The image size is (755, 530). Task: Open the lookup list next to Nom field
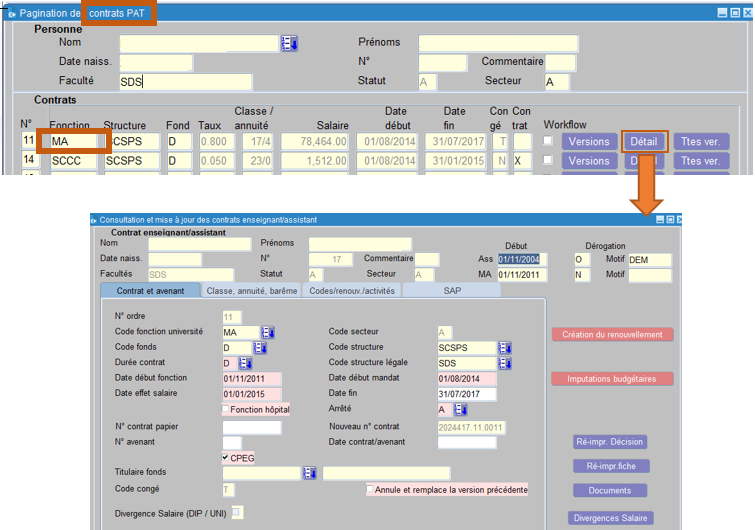[290, 43]
